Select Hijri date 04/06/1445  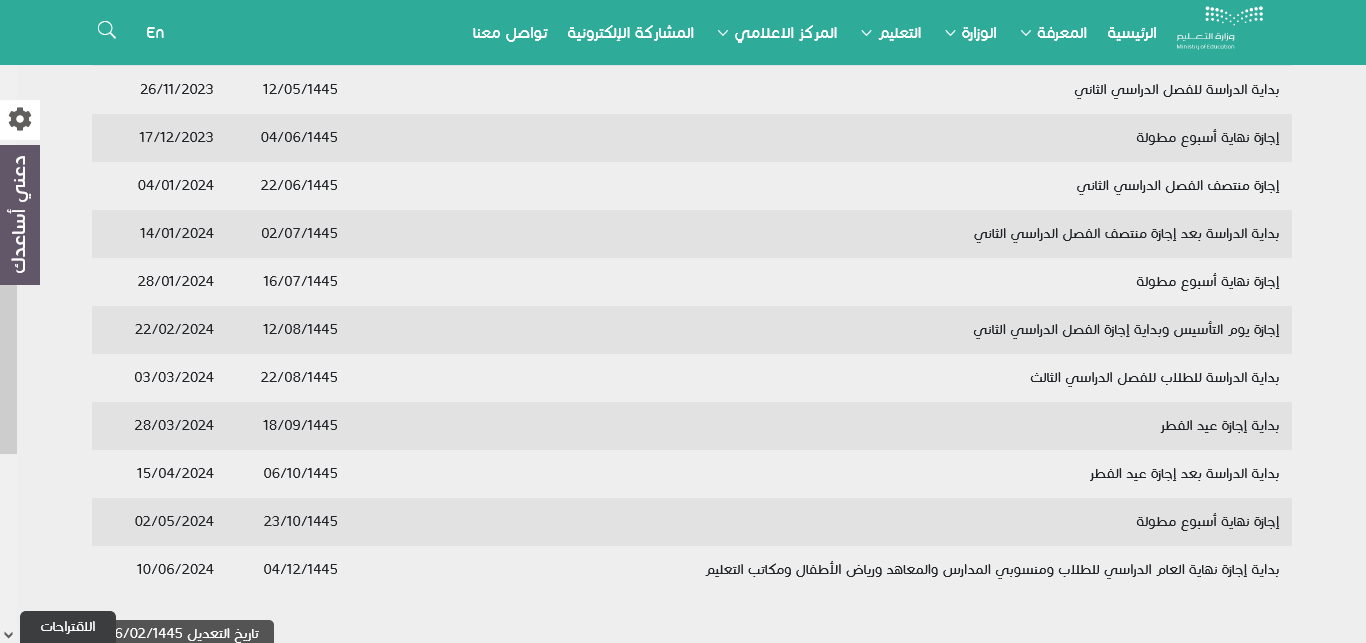pos(300,137)
